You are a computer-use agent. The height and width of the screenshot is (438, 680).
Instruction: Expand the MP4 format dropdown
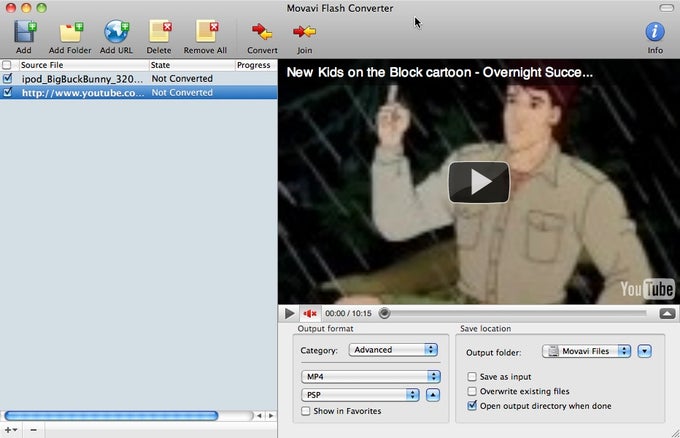(x=371, y=376)
